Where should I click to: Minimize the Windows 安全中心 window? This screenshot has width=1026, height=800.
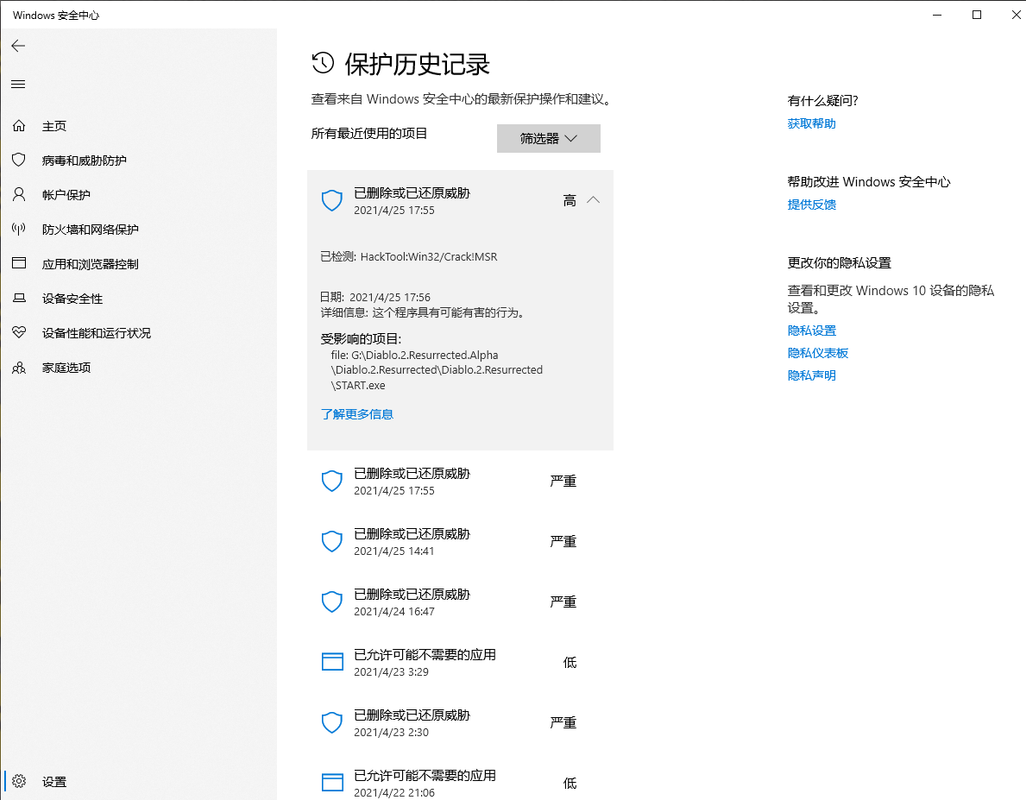point(937,14)
